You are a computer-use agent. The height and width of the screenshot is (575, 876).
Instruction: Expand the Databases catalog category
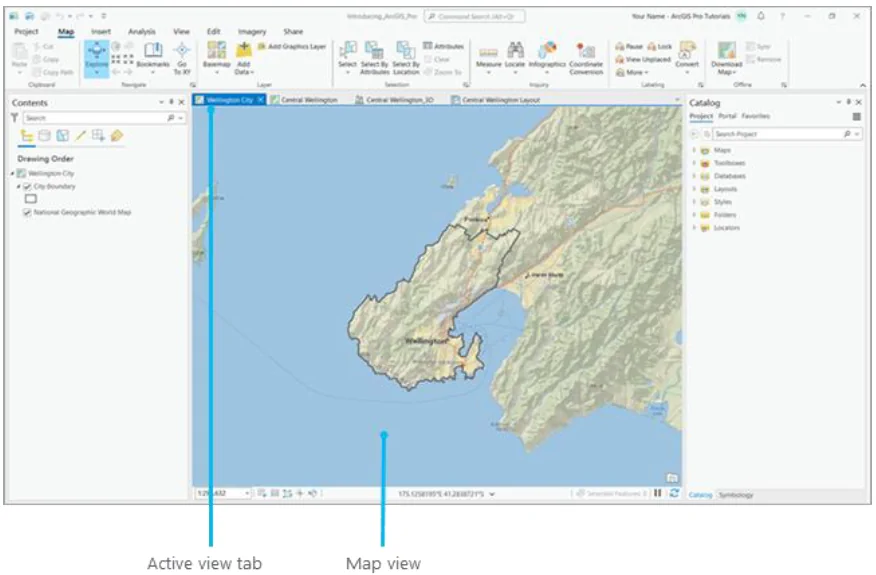[x=694, y=176]
